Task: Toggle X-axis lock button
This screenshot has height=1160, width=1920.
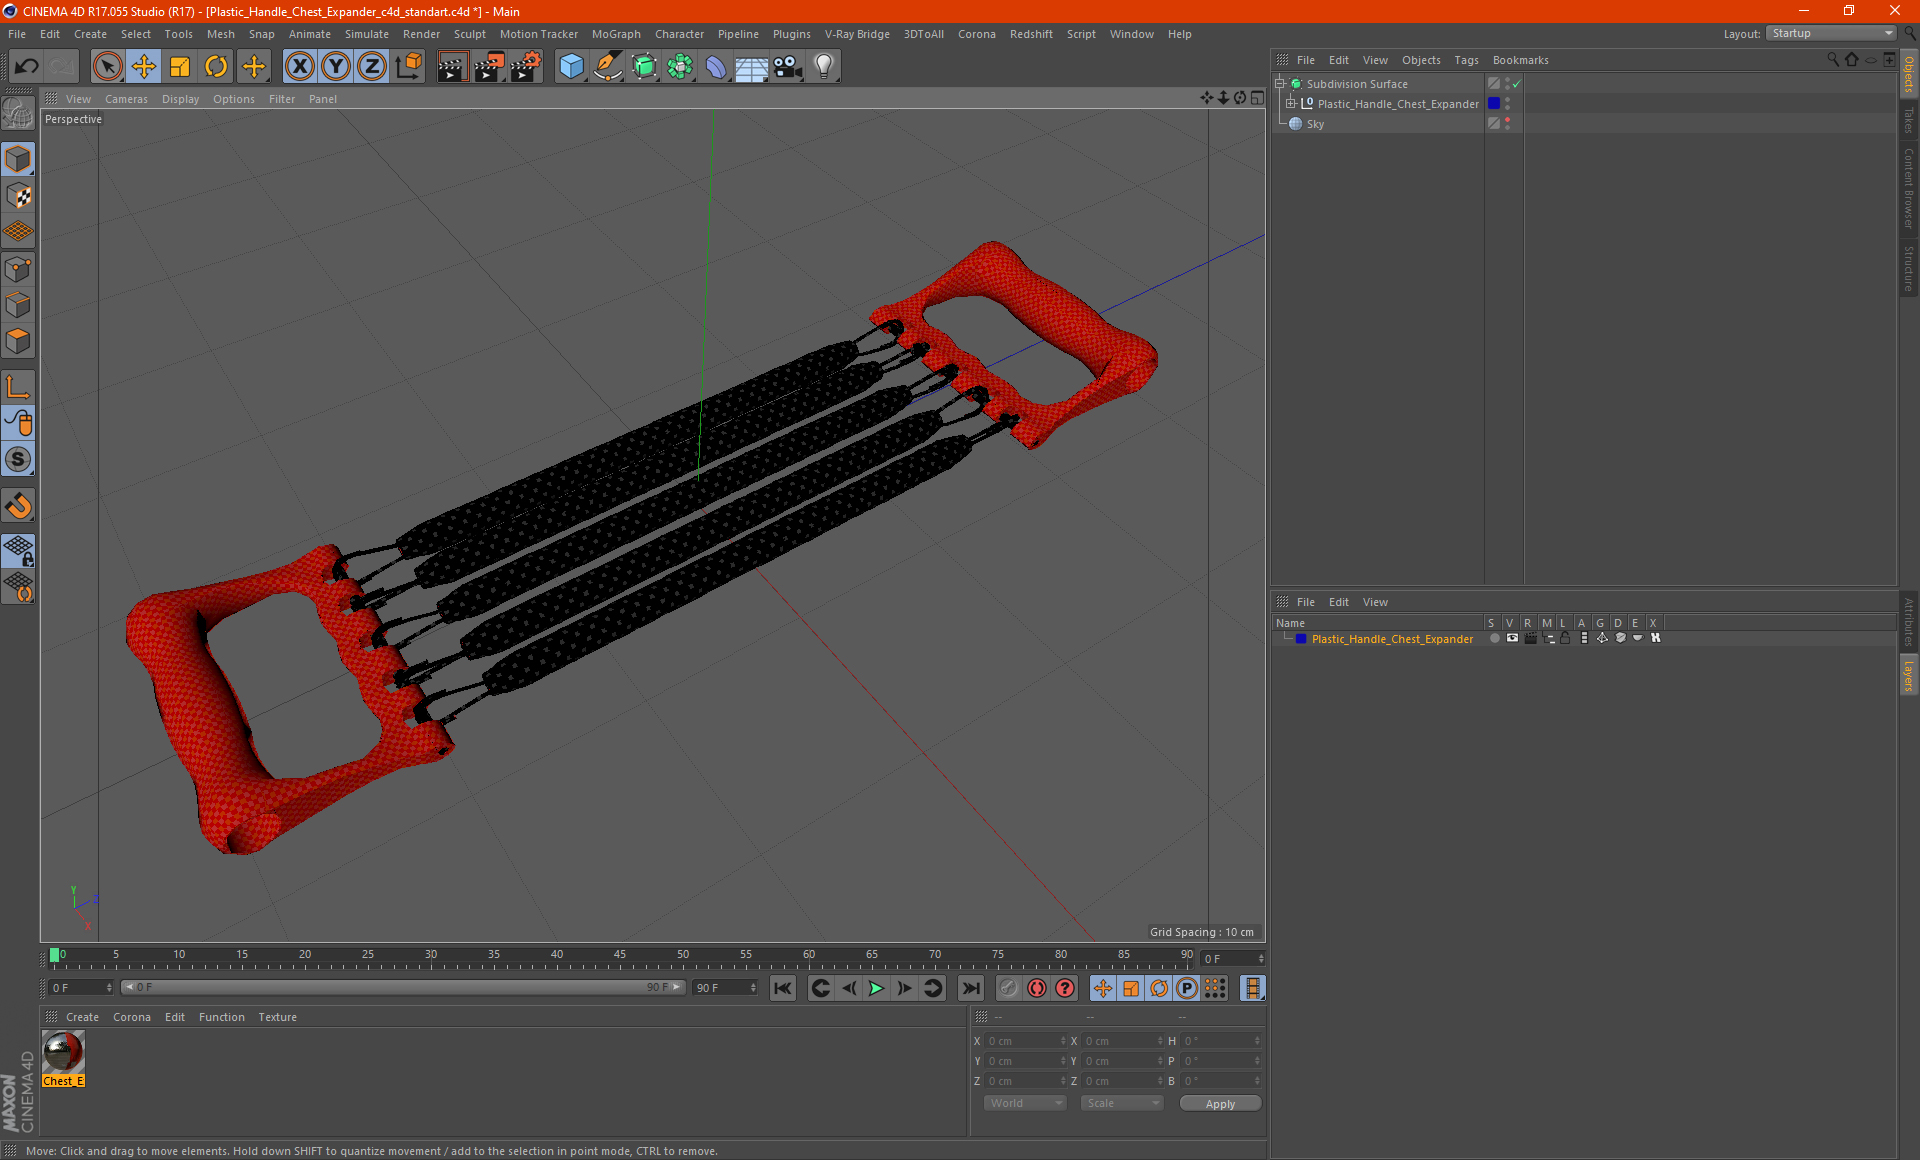Action: [299, 67]
